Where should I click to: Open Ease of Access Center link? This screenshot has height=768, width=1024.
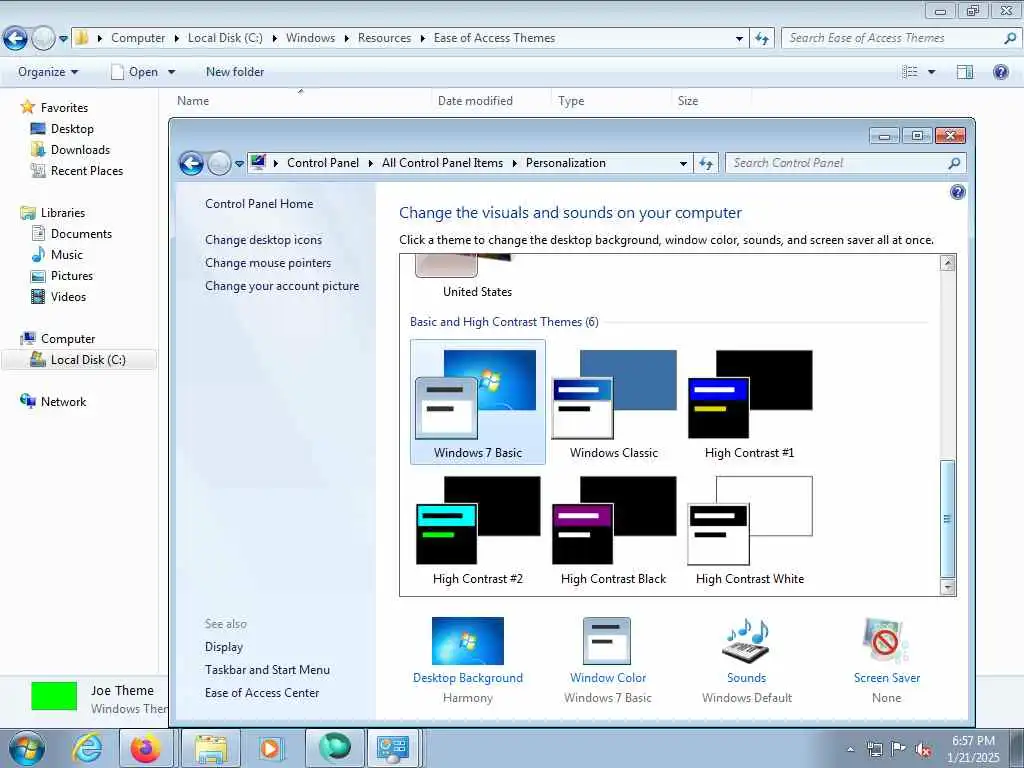click(262, 693)
